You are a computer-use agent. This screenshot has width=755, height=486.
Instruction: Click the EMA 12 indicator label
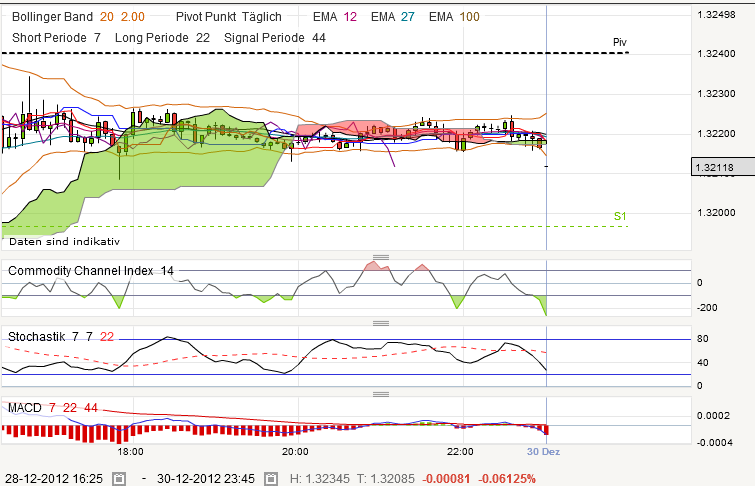pos(335,17)
